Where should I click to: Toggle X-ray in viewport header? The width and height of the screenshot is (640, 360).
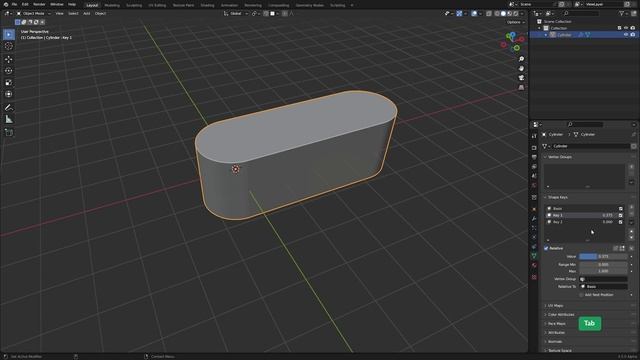point(489,13)
